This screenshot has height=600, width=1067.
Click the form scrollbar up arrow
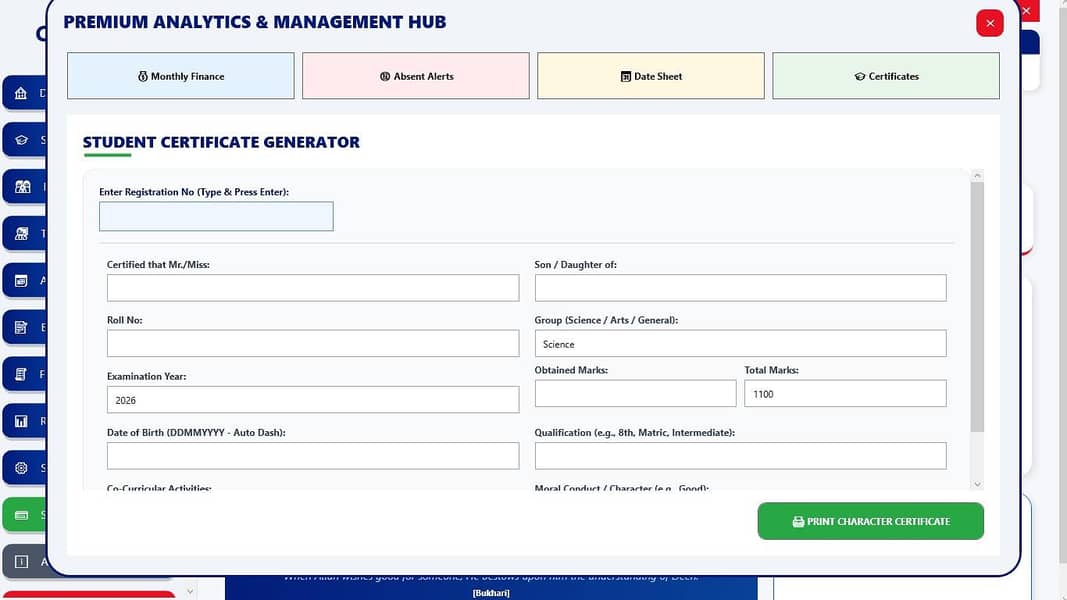click(977, 176)
